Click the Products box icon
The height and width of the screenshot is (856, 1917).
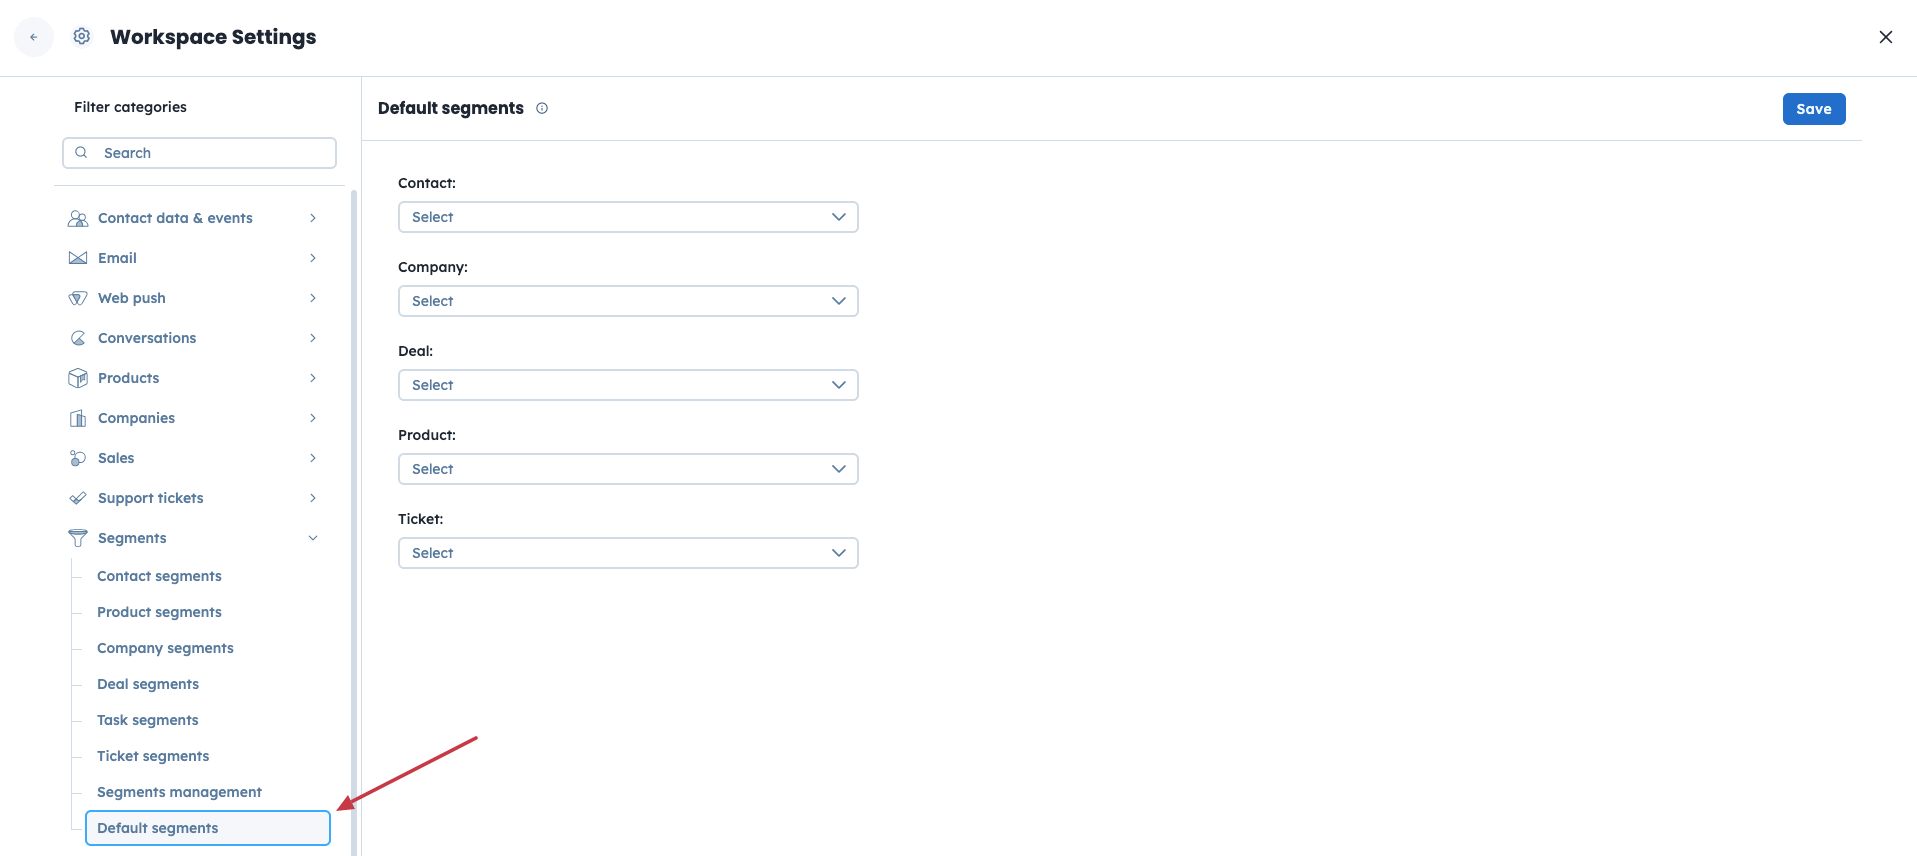point(78,378)
